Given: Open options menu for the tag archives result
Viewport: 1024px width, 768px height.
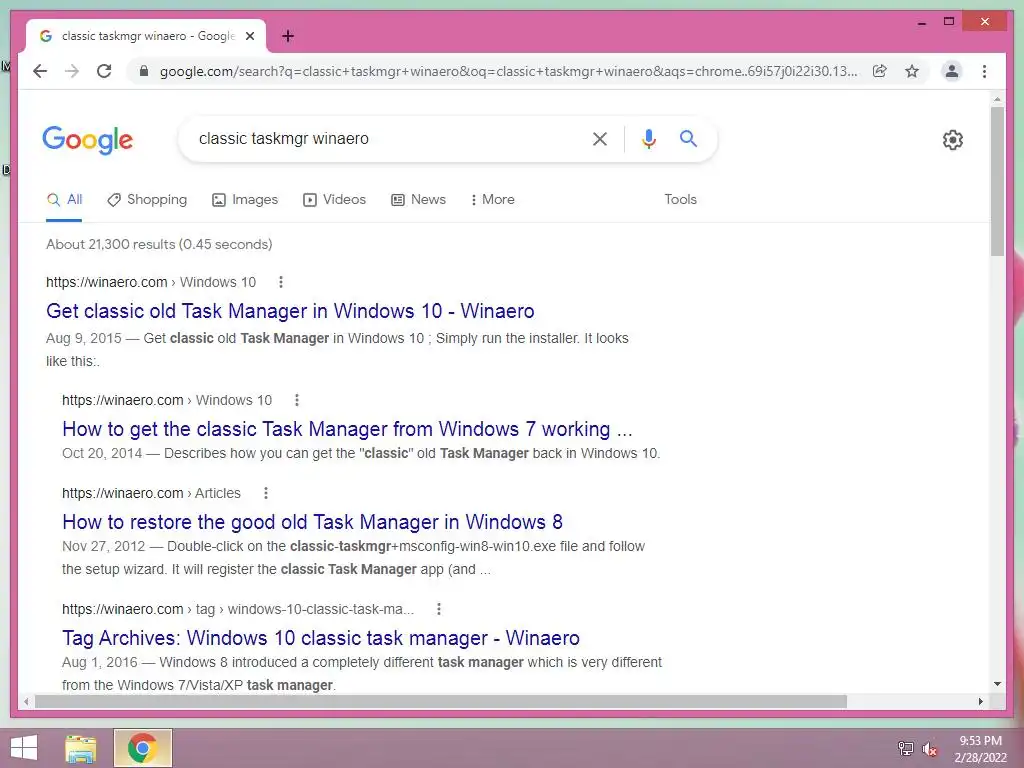Looking at the screenshot, I should (439, 609).
